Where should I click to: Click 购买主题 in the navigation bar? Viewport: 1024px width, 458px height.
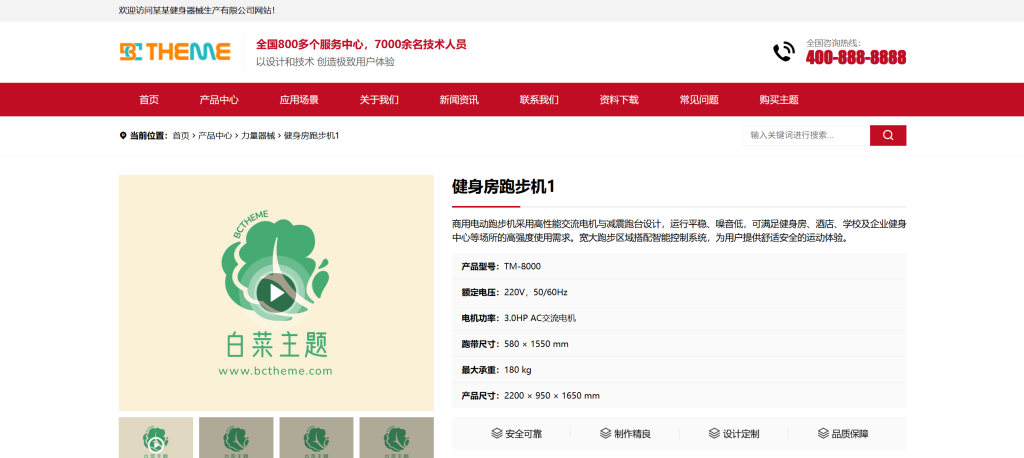pyautogui.click(x=779, y=100)
